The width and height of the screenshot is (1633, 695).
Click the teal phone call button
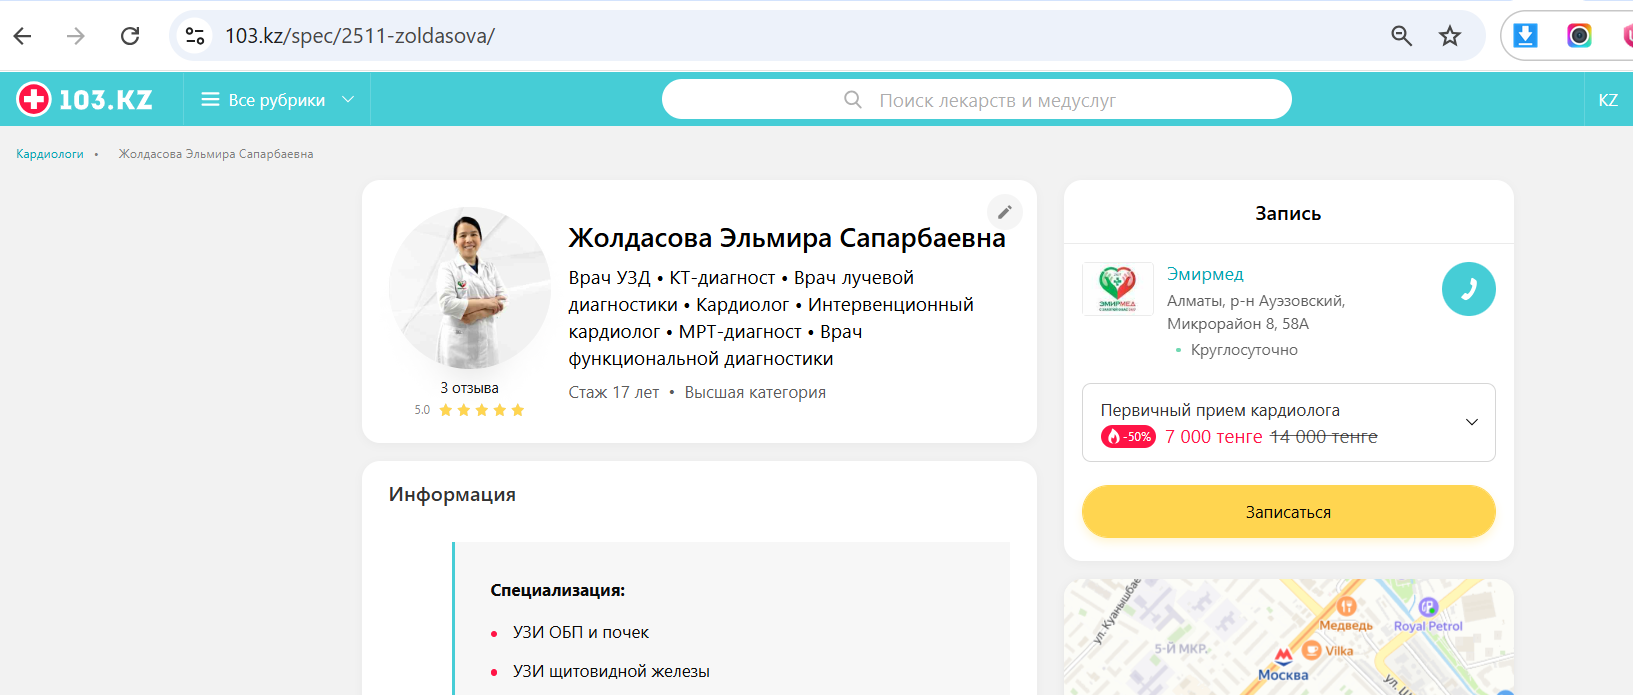click(x=1468, y=289)
